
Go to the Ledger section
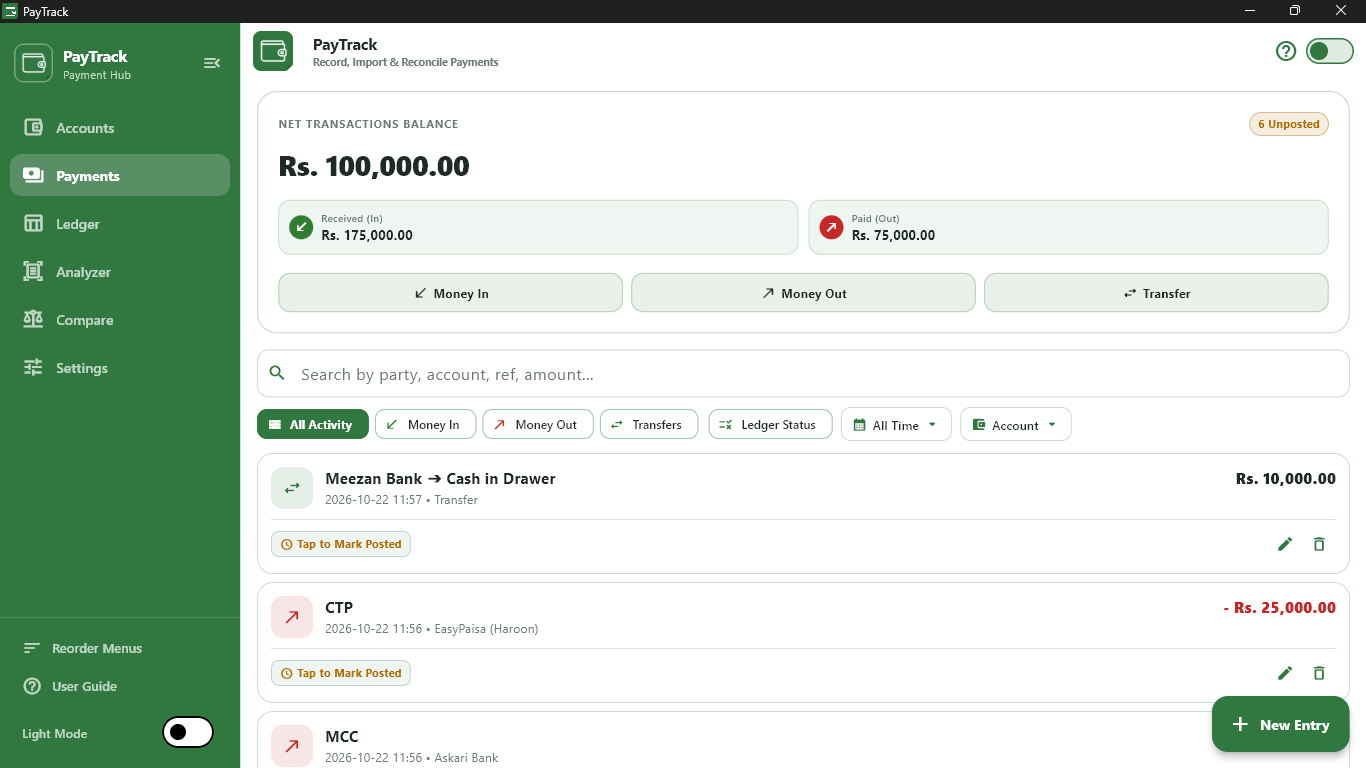pos(120,224)
